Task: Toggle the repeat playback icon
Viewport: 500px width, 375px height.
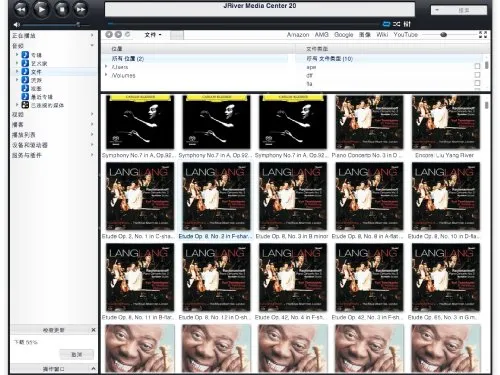Action: [x=386, y=24]
